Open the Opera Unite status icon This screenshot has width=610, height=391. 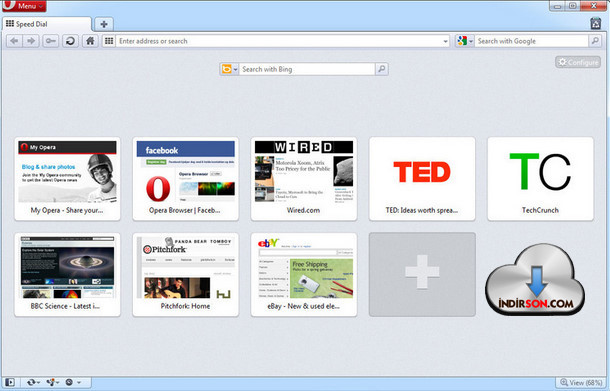[x=53, y=382]
